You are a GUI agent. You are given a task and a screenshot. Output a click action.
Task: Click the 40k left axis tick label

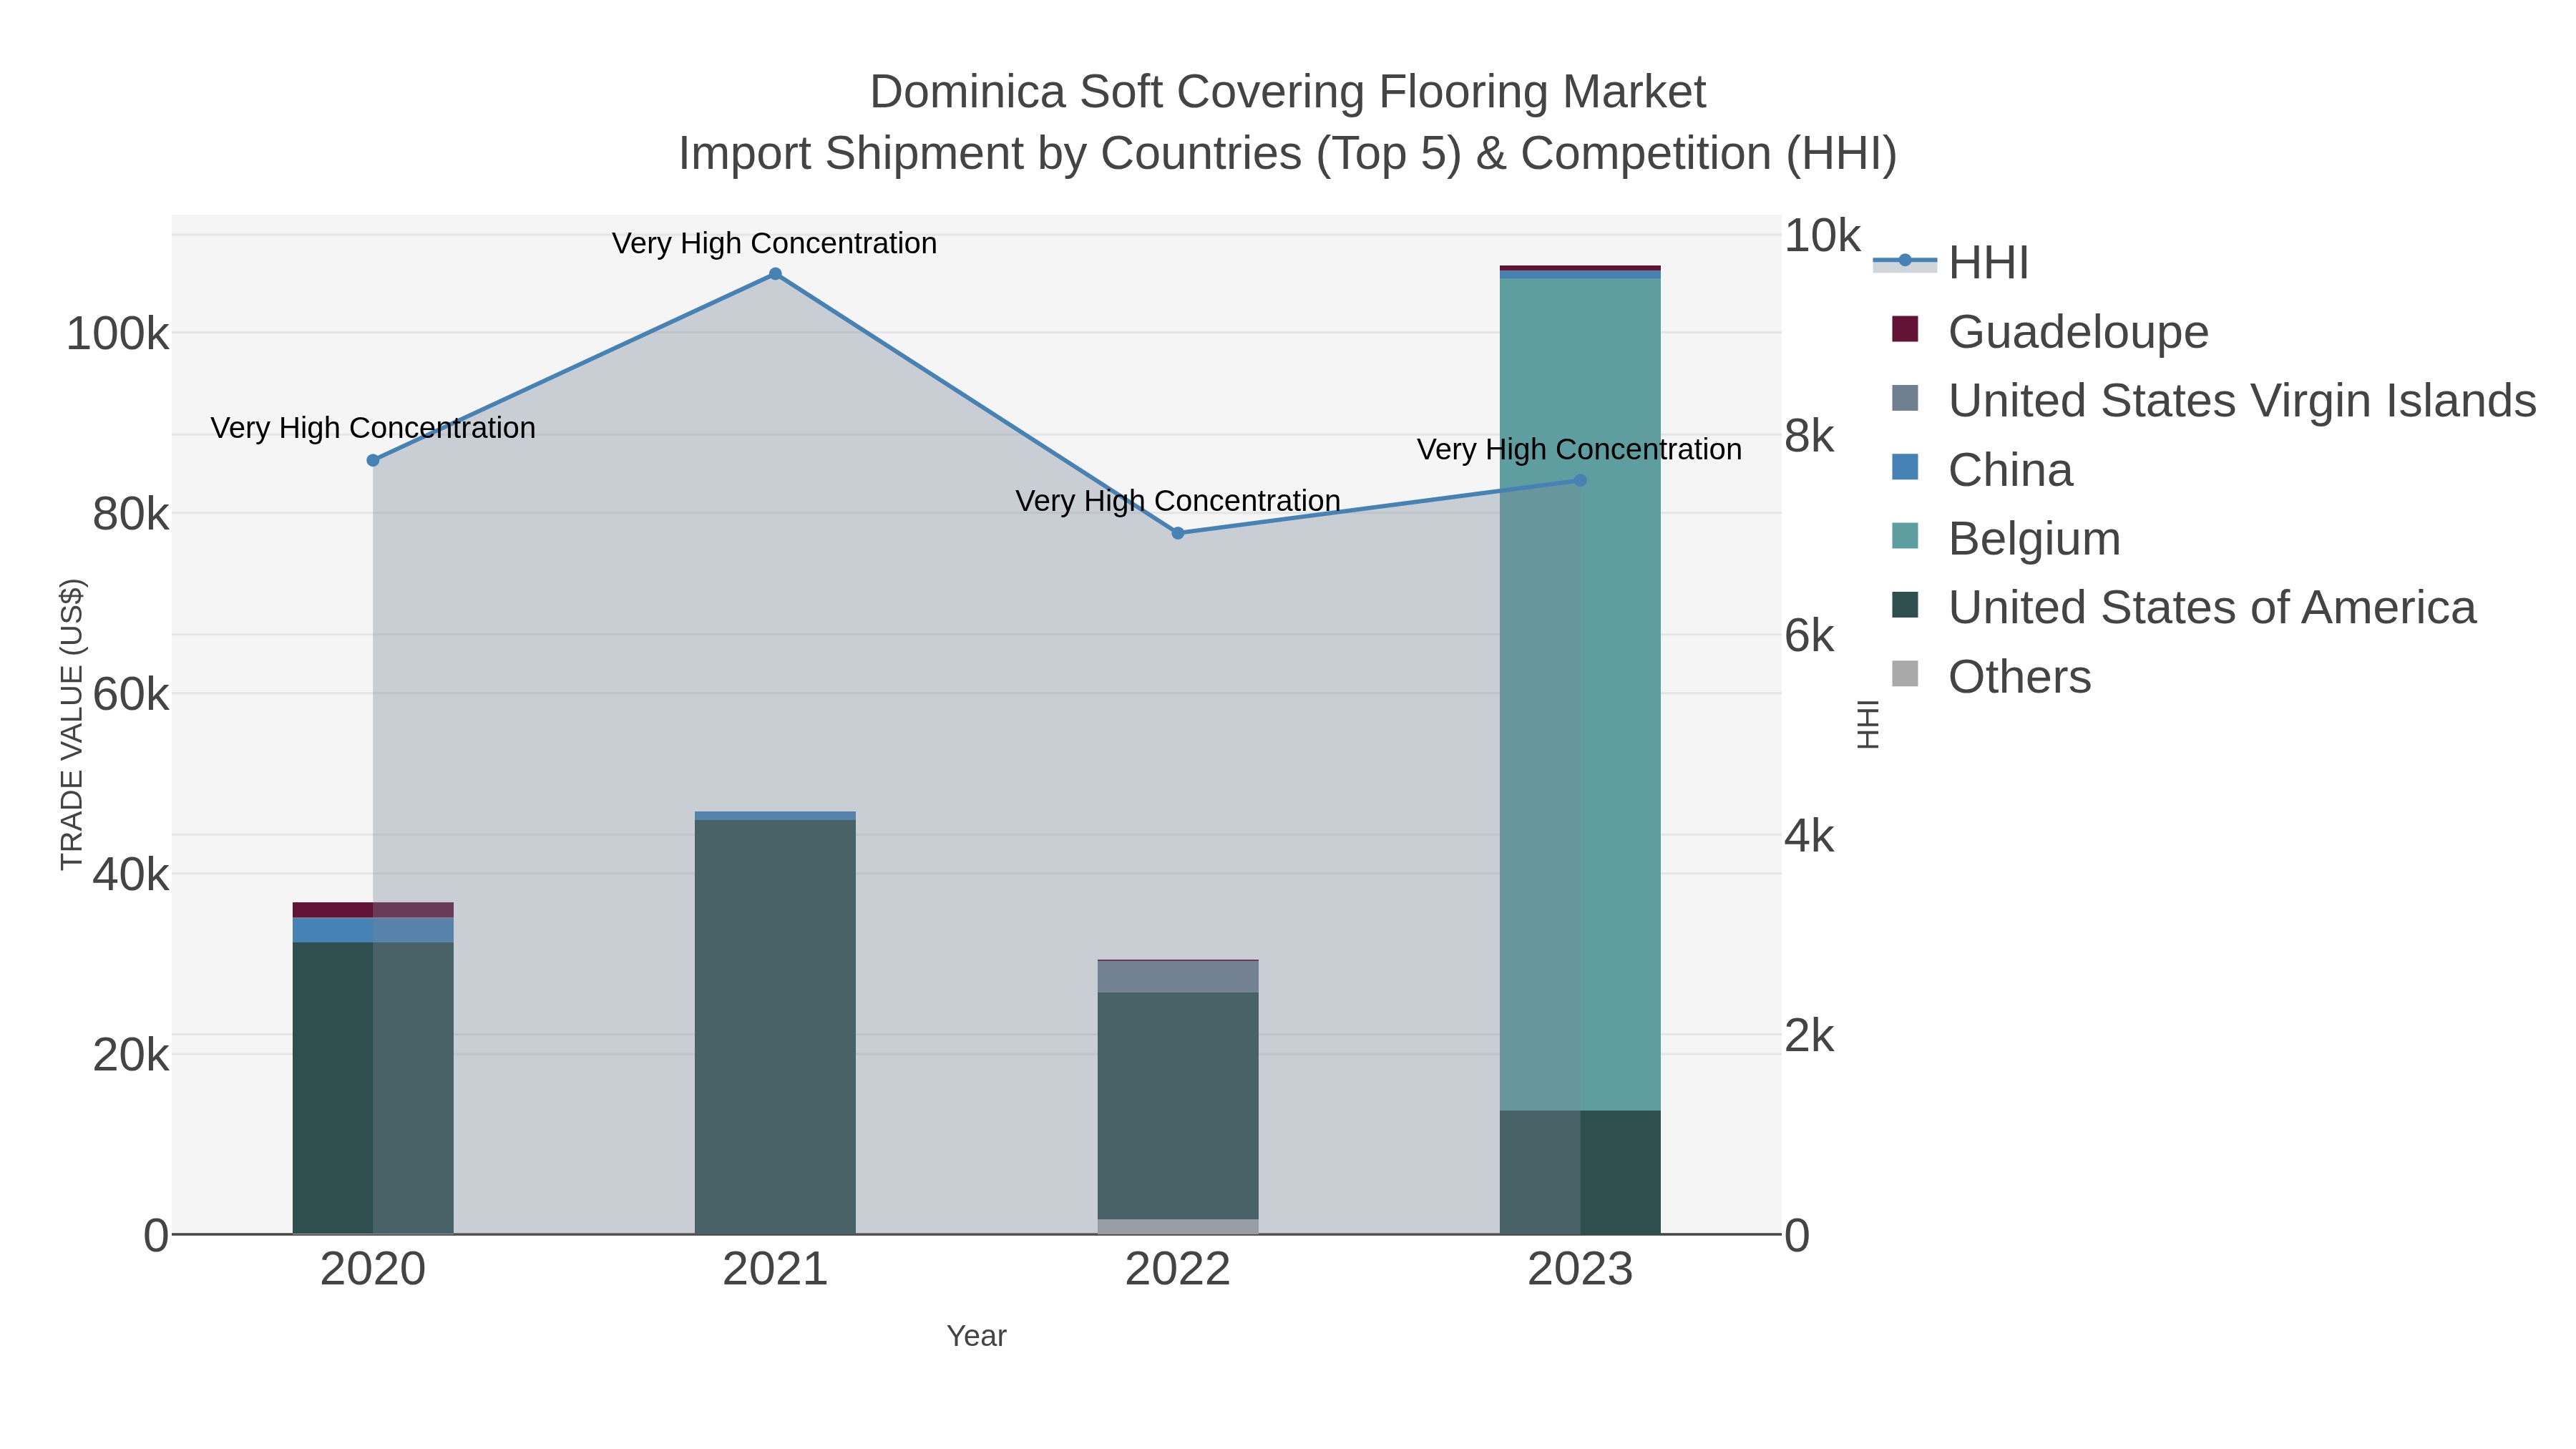(x=131, y=875)
